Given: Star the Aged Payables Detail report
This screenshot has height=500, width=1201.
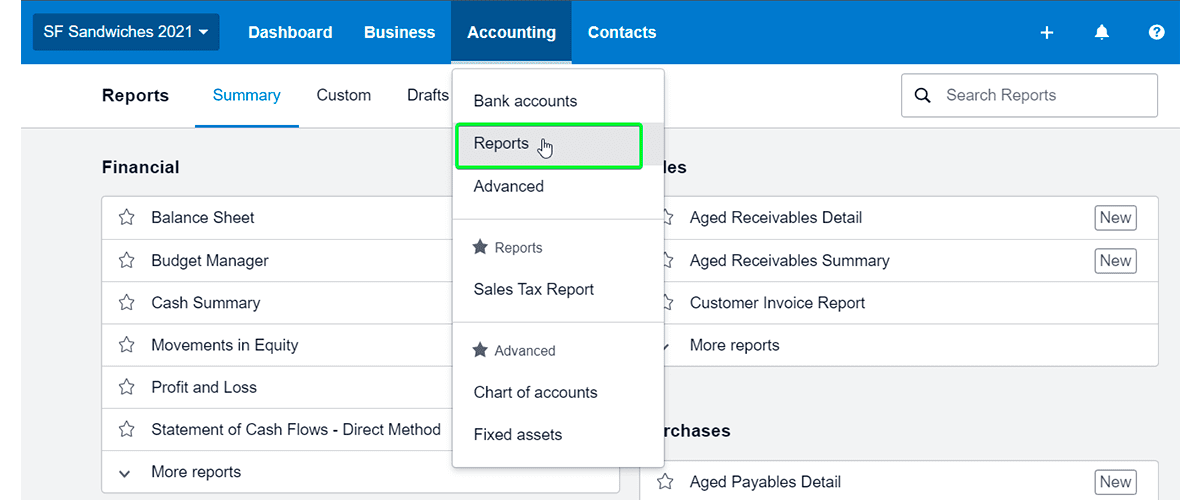Looking at the screenshot, I should (666, 481).
